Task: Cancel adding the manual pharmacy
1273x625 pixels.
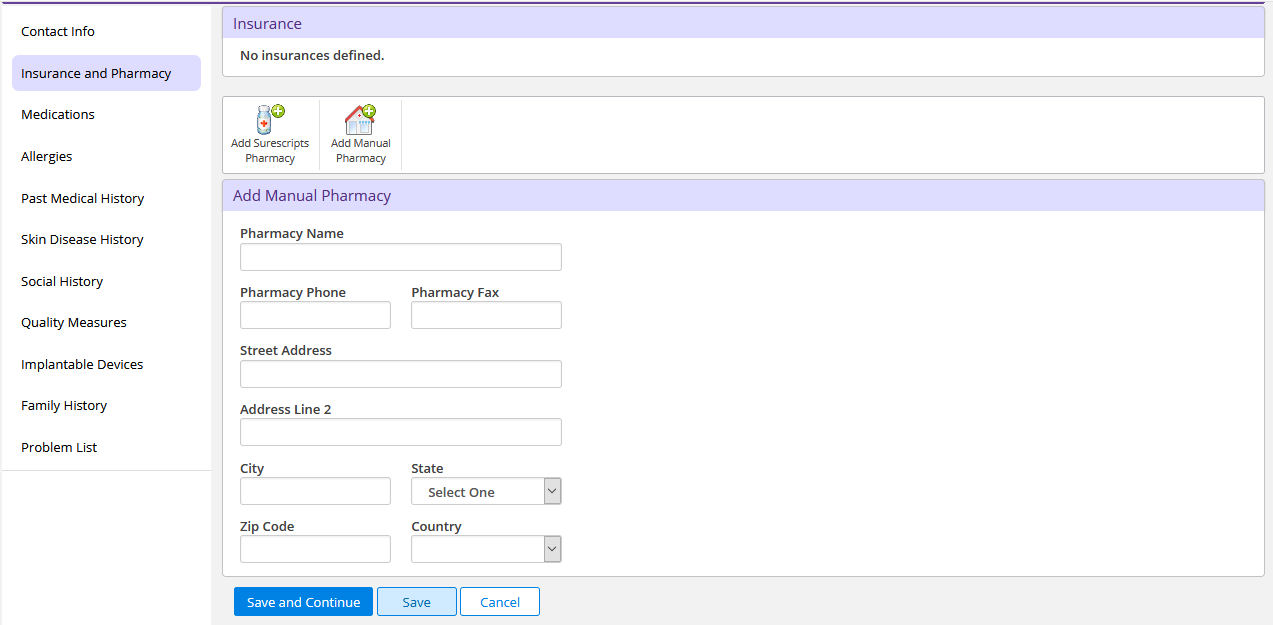Action: (500, 602)
